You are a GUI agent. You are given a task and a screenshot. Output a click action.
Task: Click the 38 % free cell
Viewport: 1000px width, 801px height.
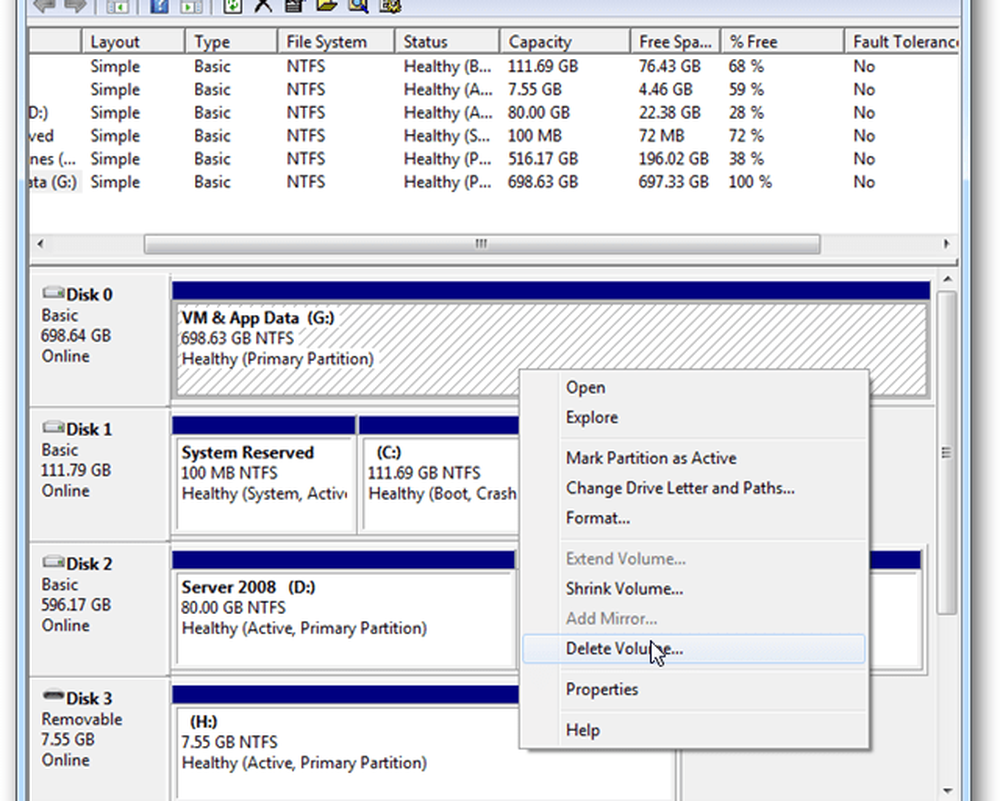coord(746,159)
